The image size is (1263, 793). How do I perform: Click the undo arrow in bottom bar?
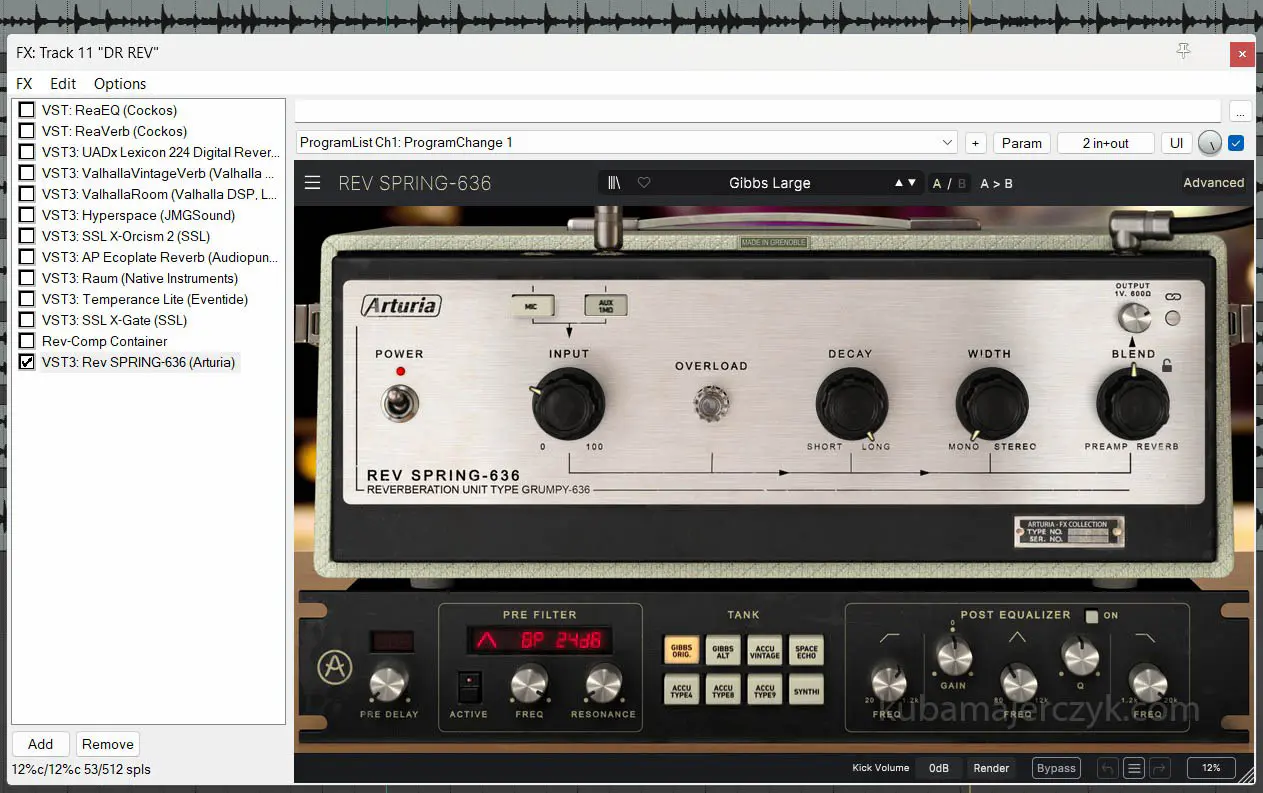point(1107,768)
